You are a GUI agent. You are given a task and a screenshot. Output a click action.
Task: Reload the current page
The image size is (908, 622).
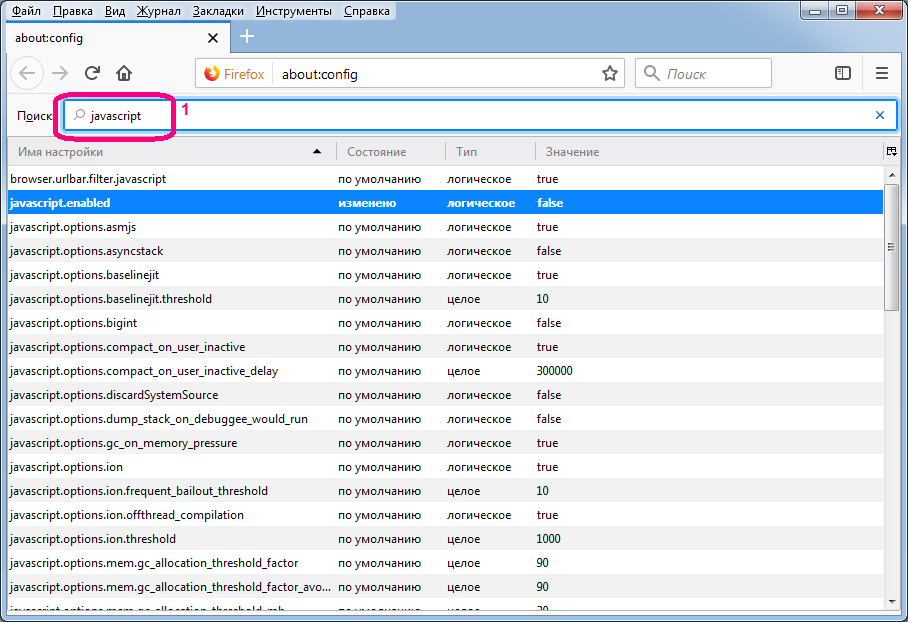(92, 73)
